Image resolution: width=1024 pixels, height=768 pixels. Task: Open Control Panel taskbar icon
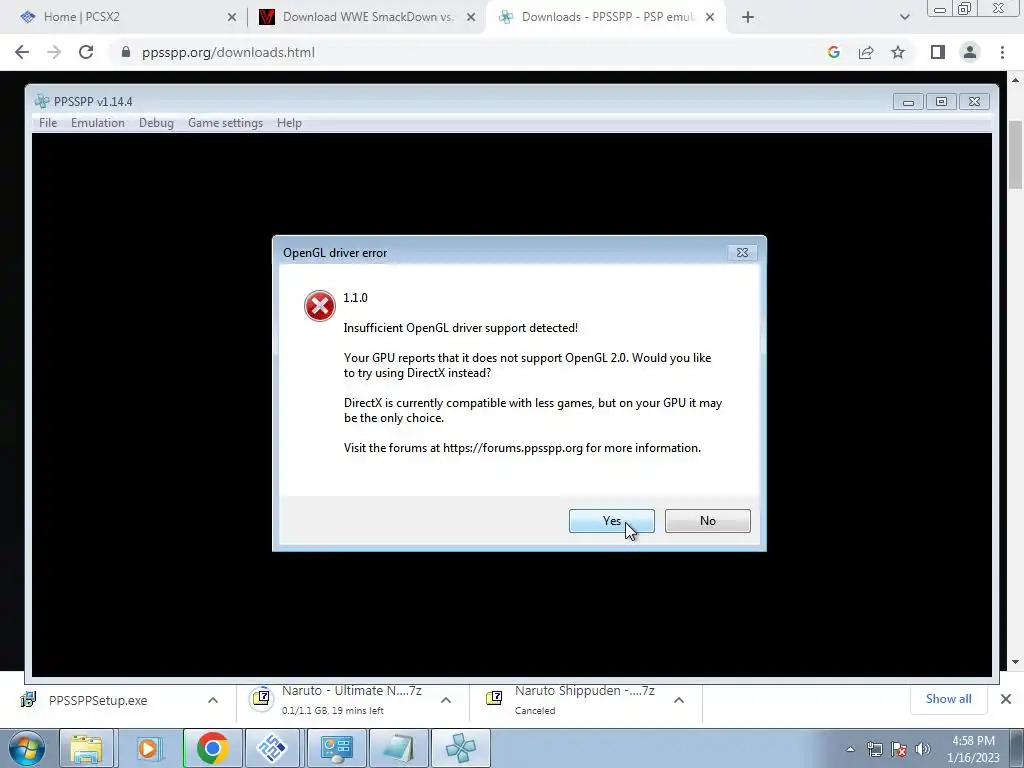pos(337,748)
